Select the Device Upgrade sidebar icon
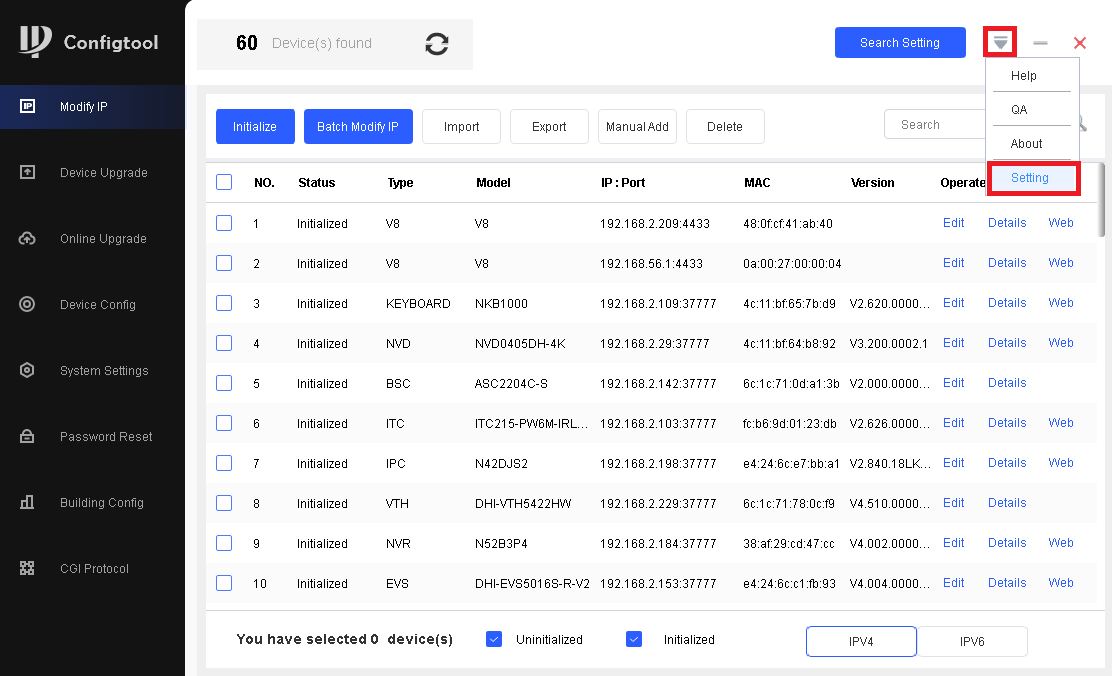1112x676 pixels. pos(28,173)
